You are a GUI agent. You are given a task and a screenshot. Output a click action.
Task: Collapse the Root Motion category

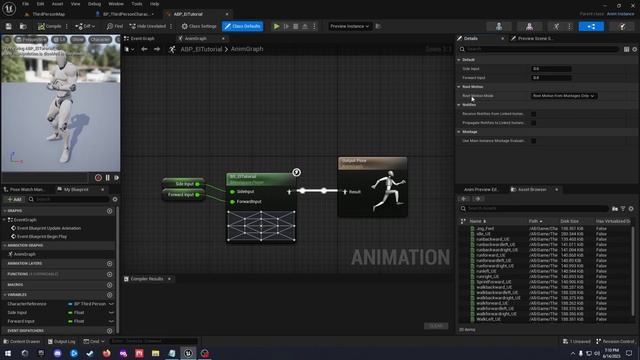(x=459, y=87)
